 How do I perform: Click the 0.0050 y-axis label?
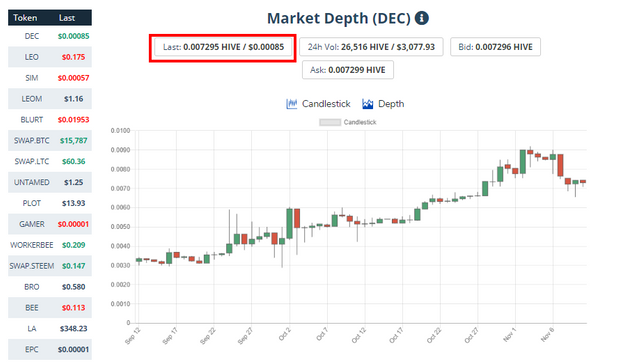120,227
